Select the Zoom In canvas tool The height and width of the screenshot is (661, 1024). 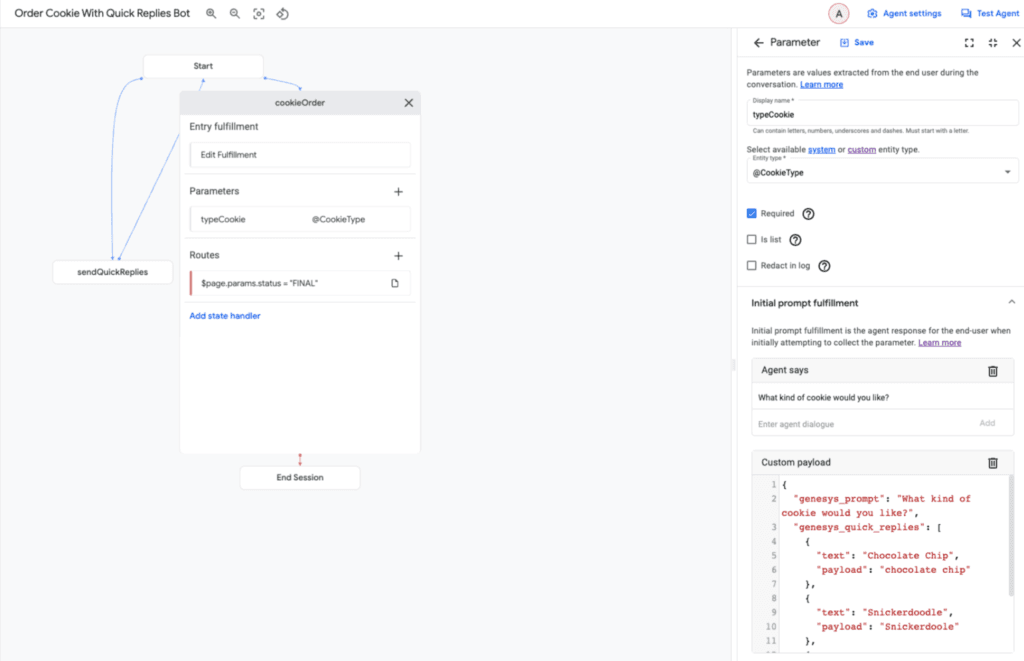point(210,13)
